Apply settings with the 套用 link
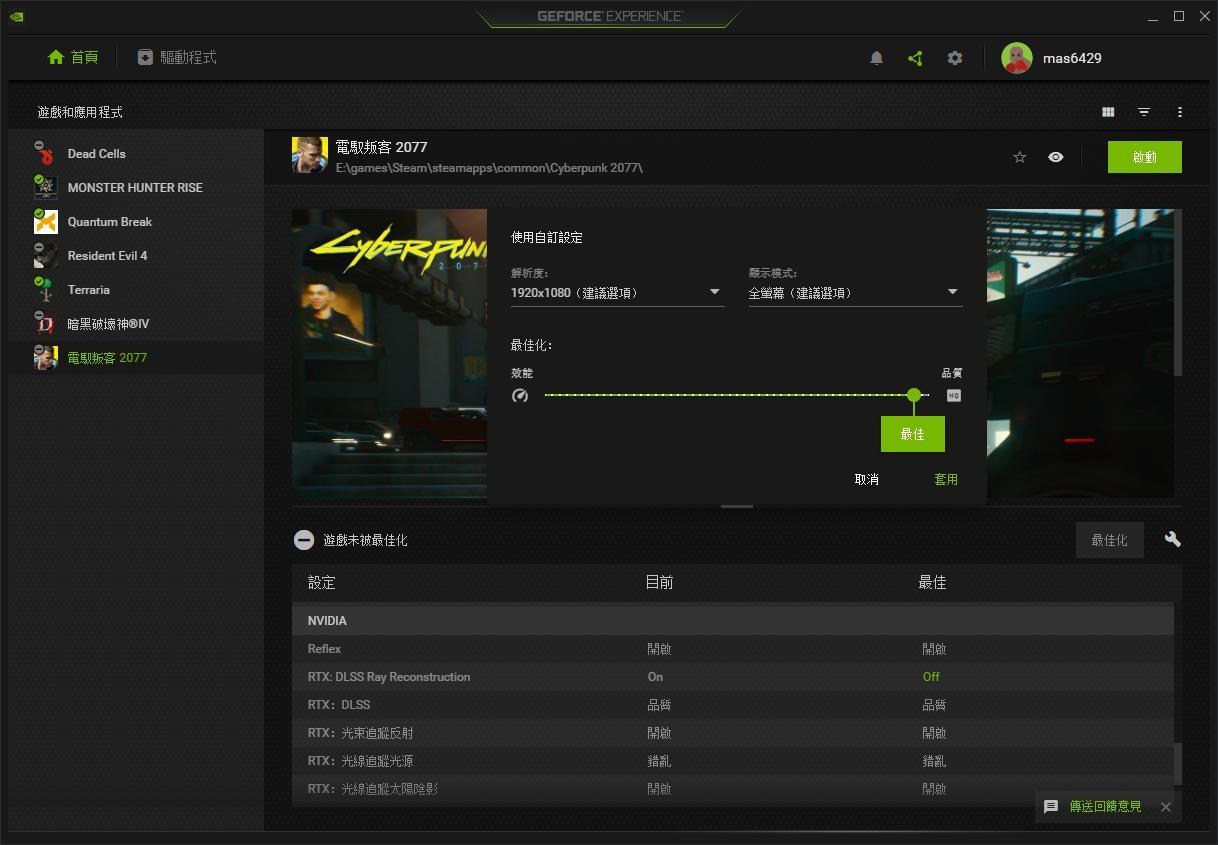The width and height of the screenshot is (1218, 845). pyautogui.click(x=946, y=479)
